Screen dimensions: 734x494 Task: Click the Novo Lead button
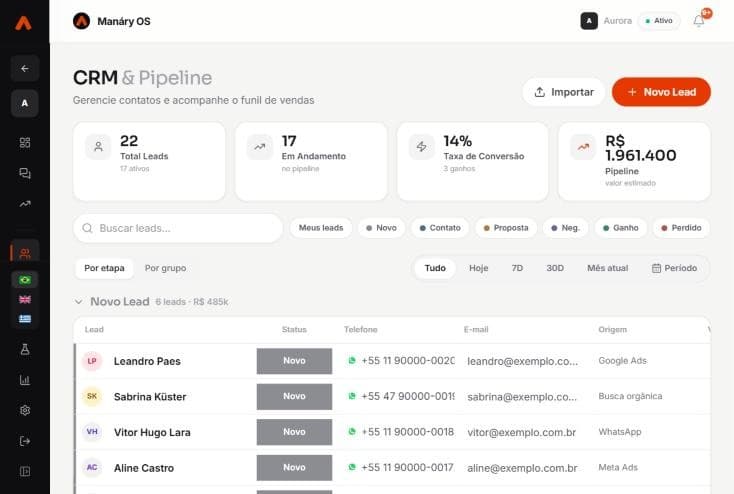click(661, 92)
